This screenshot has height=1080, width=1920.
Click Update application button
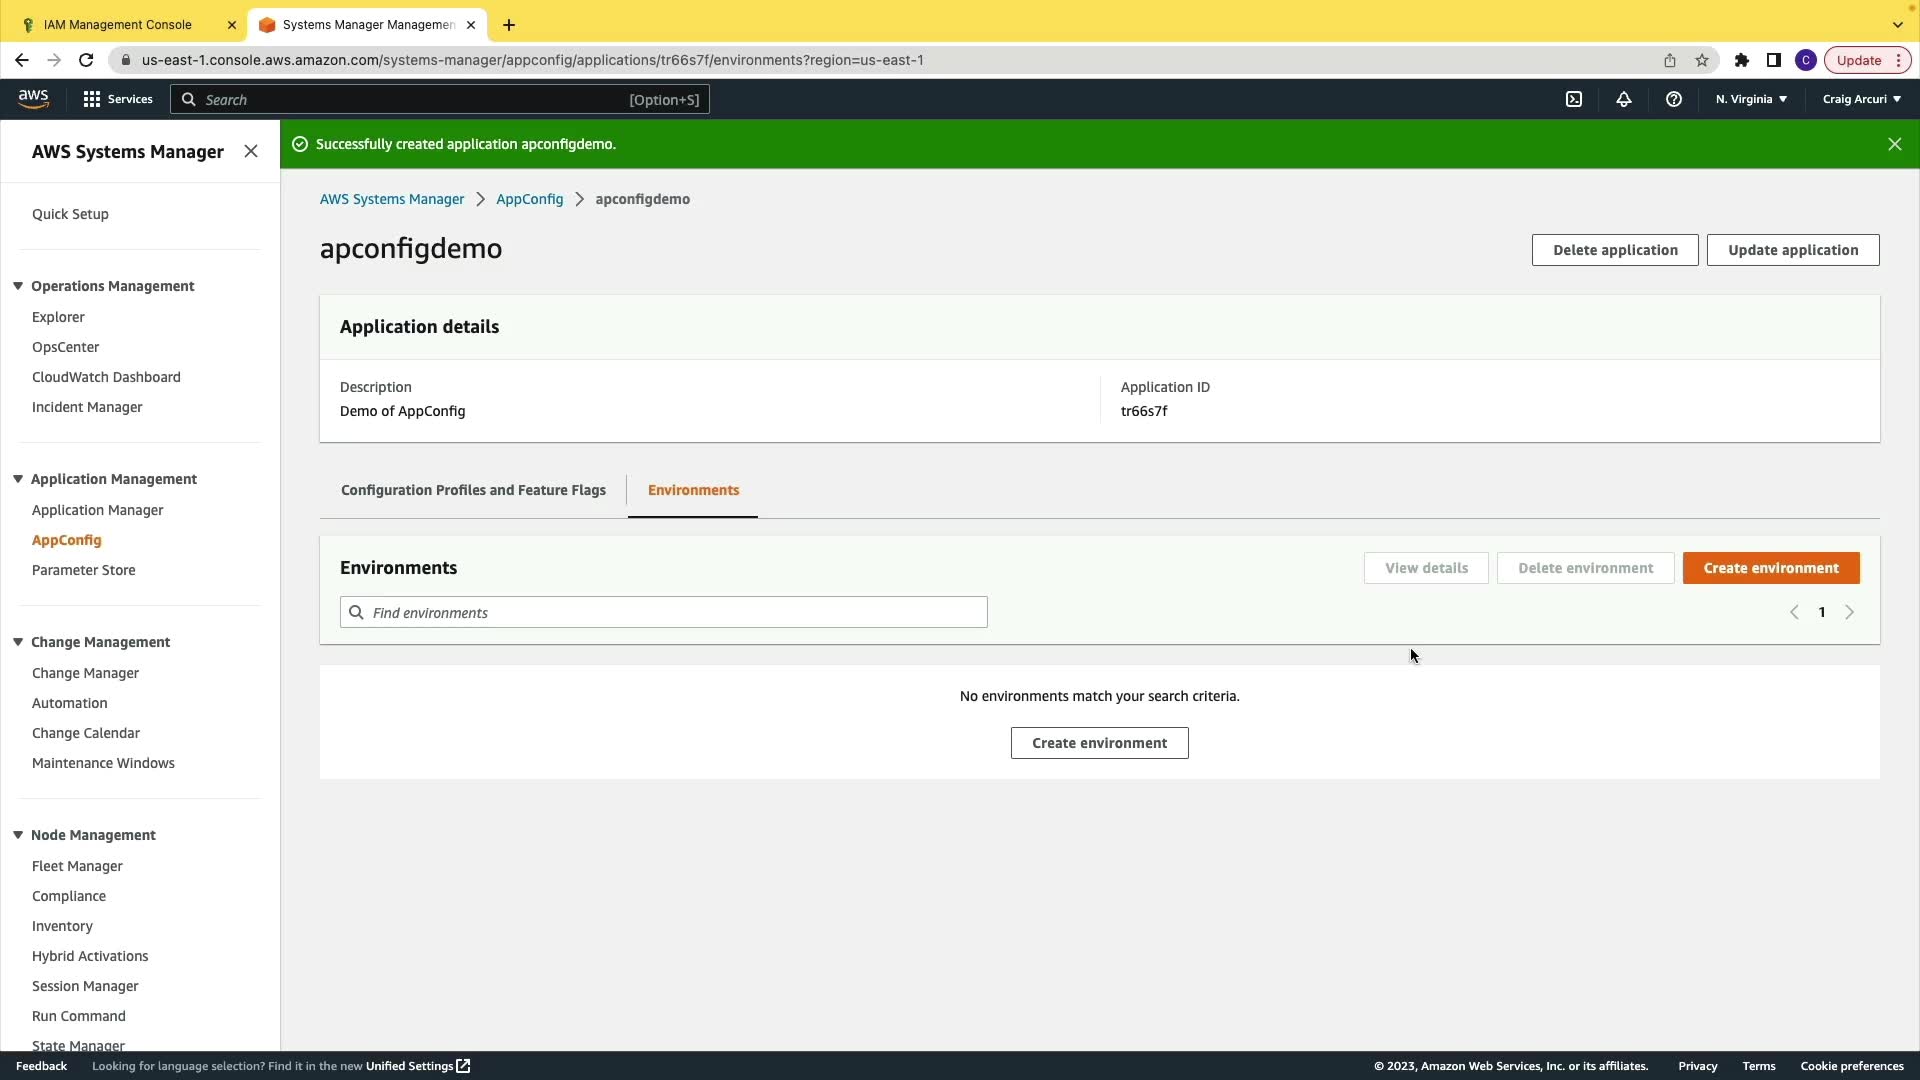(1792, 250)
